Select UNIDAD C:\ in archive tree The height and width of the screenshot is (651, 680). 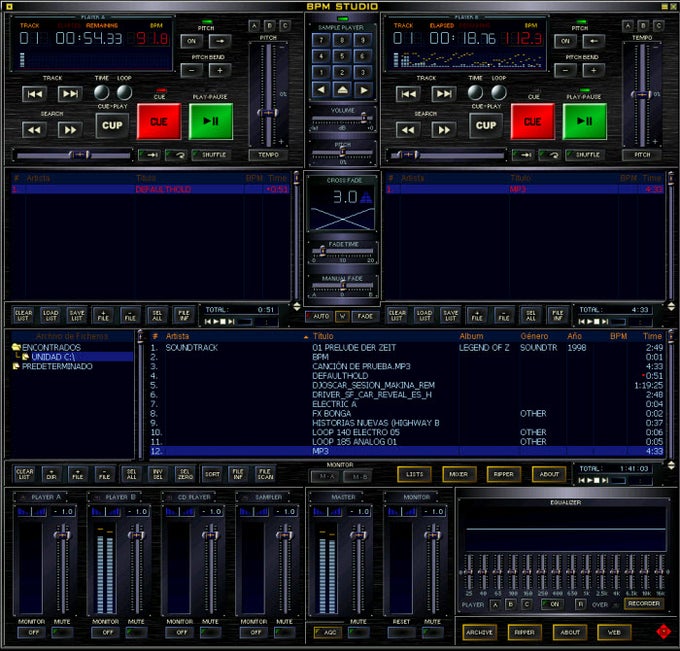point(53,357)
